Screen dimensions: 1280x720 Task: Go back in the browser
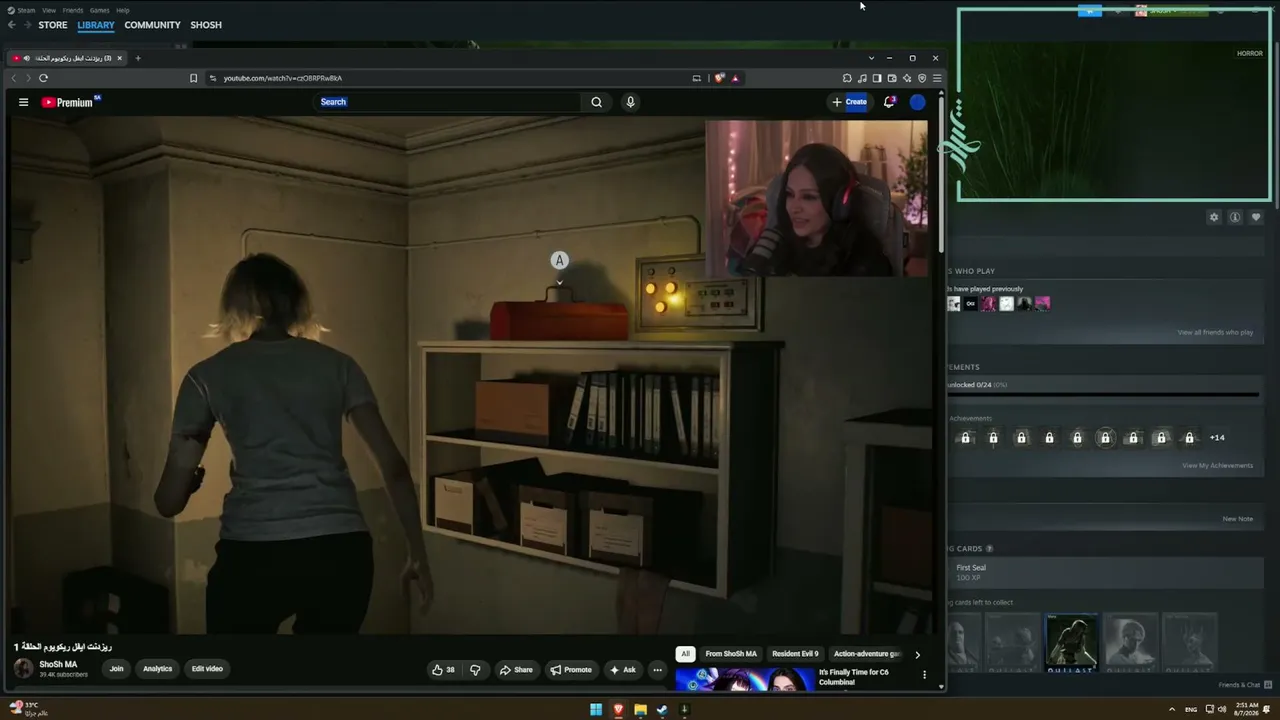(14, 78)
